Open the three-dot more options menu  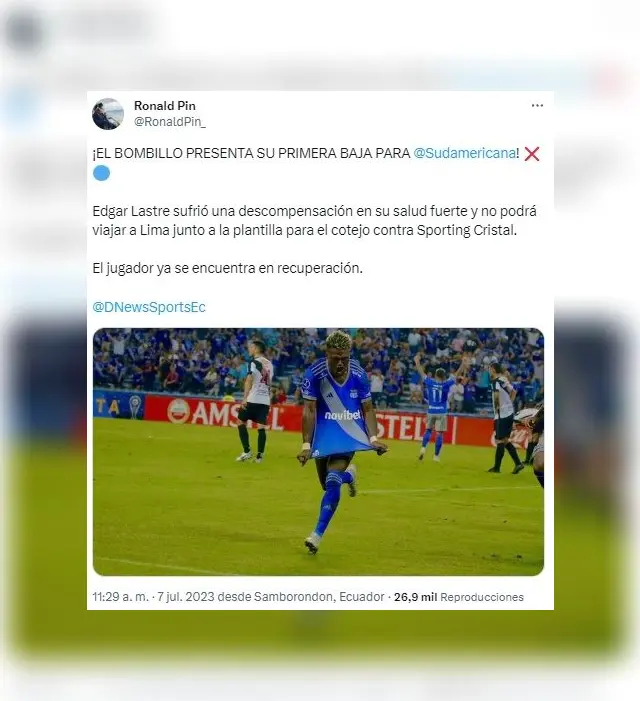(x=537, y=106)
